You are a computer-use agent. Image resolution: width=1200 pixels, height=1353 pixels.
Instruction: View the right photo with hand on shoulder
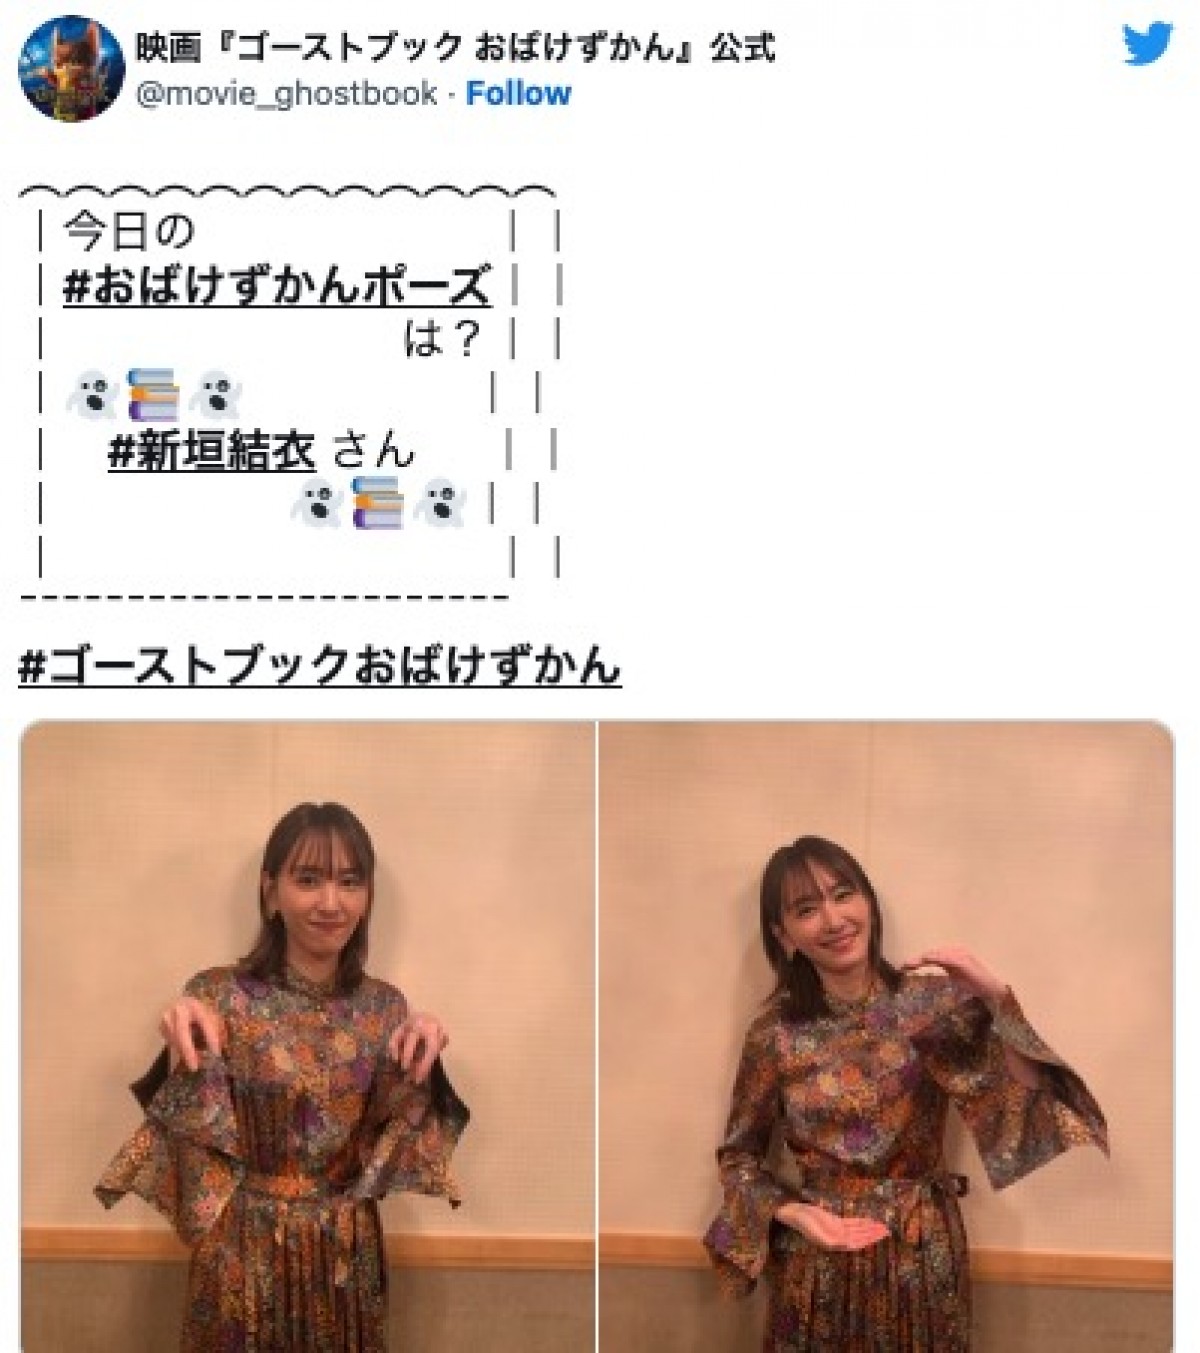[x=886, y=1036]
